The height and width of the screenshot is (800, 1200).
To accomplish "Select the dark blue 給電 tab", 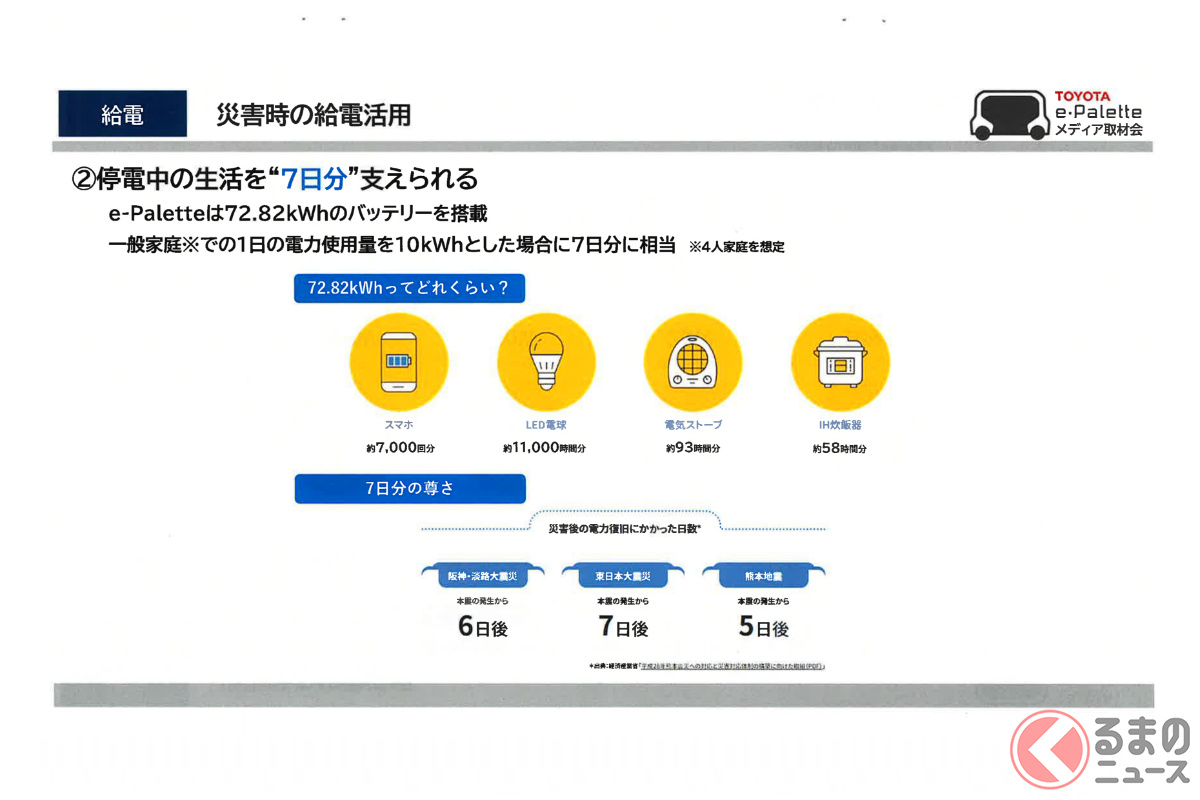I will click(122, 115).
